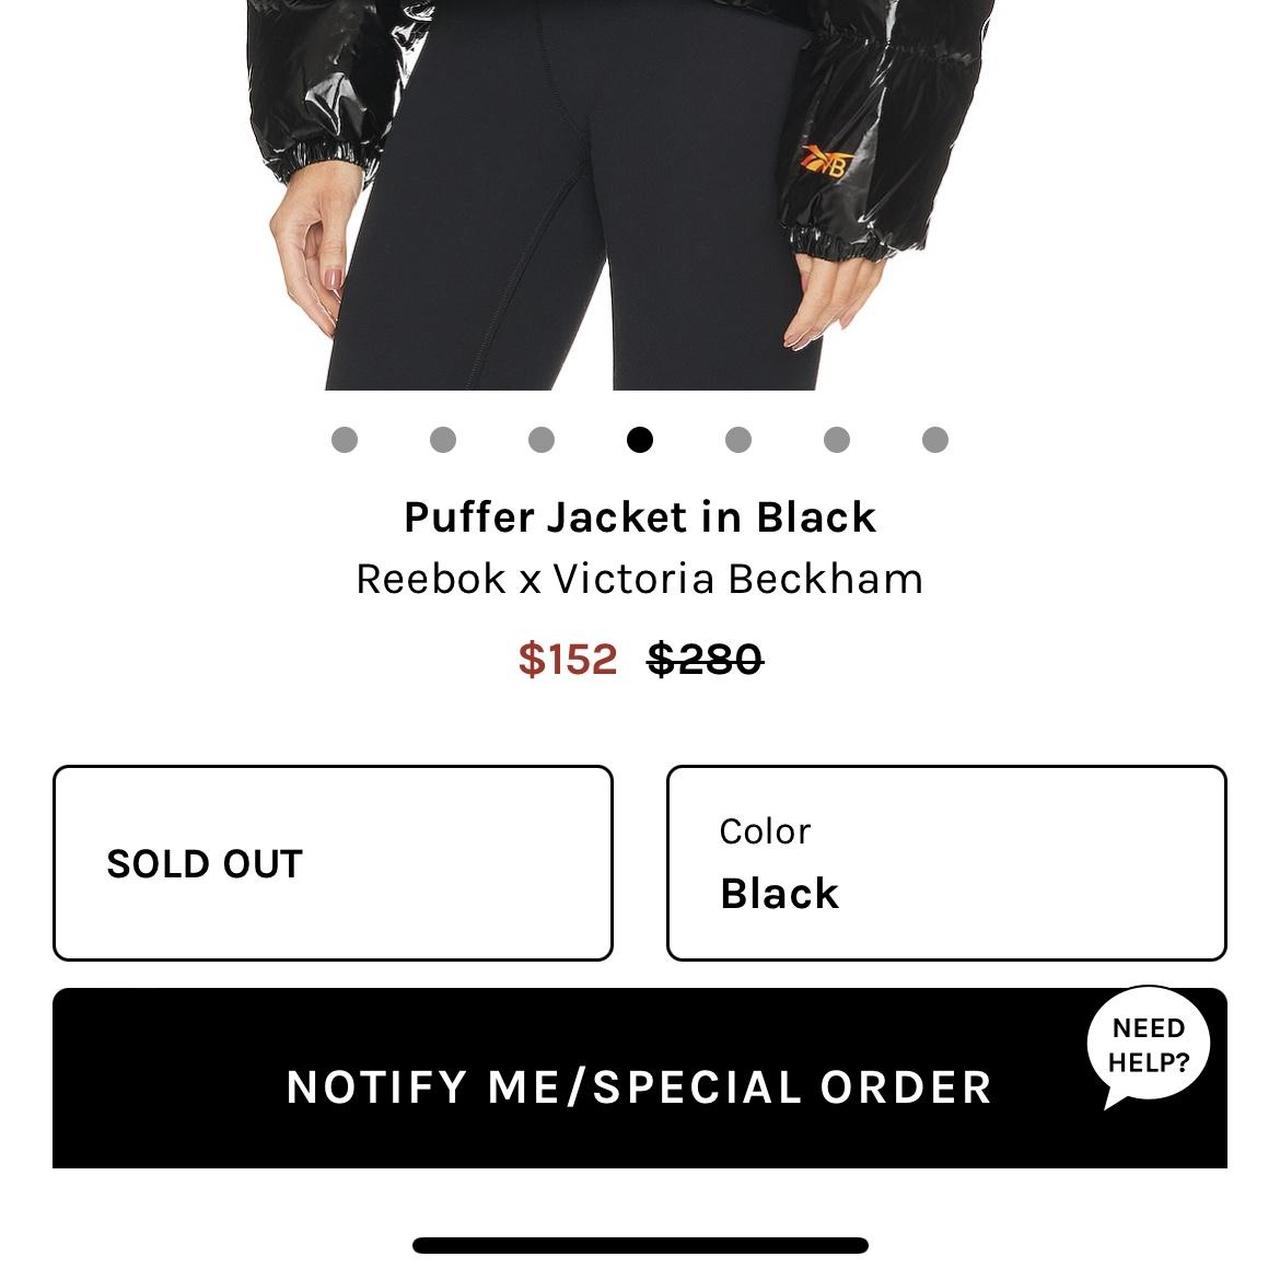Select the original crossed-out price $280
Viewport: 1280px width, 1280px height.
click(704, 659)
